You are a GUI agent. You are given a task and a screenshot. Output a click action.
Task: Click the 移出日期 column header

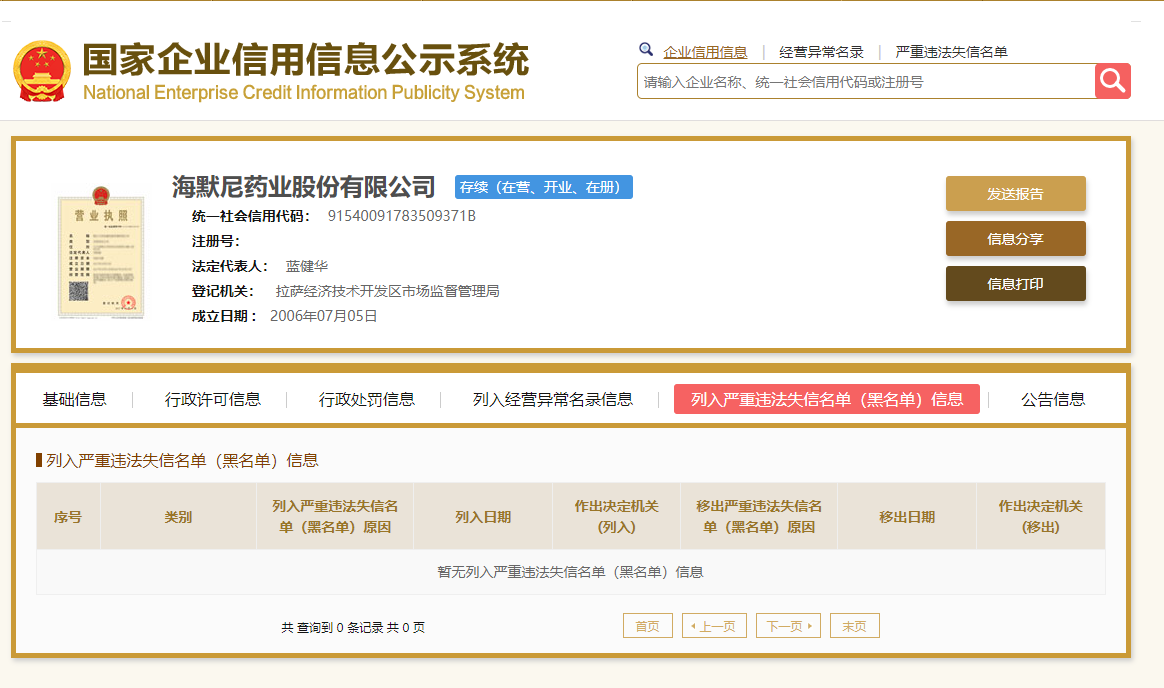(906, 517)
